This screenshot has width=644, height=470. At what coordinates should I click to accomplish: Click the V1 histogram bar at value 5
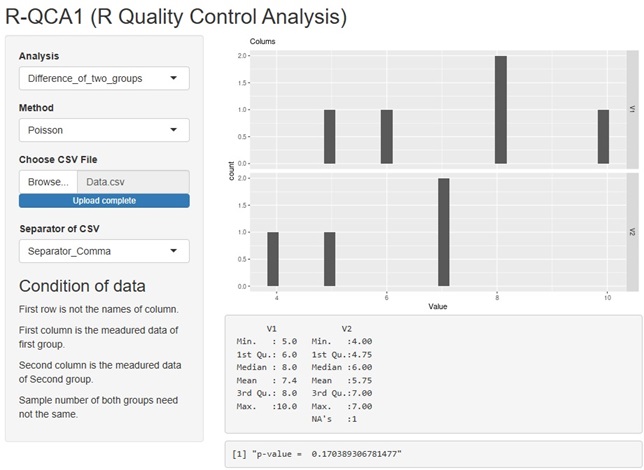(x=330, y=137)
